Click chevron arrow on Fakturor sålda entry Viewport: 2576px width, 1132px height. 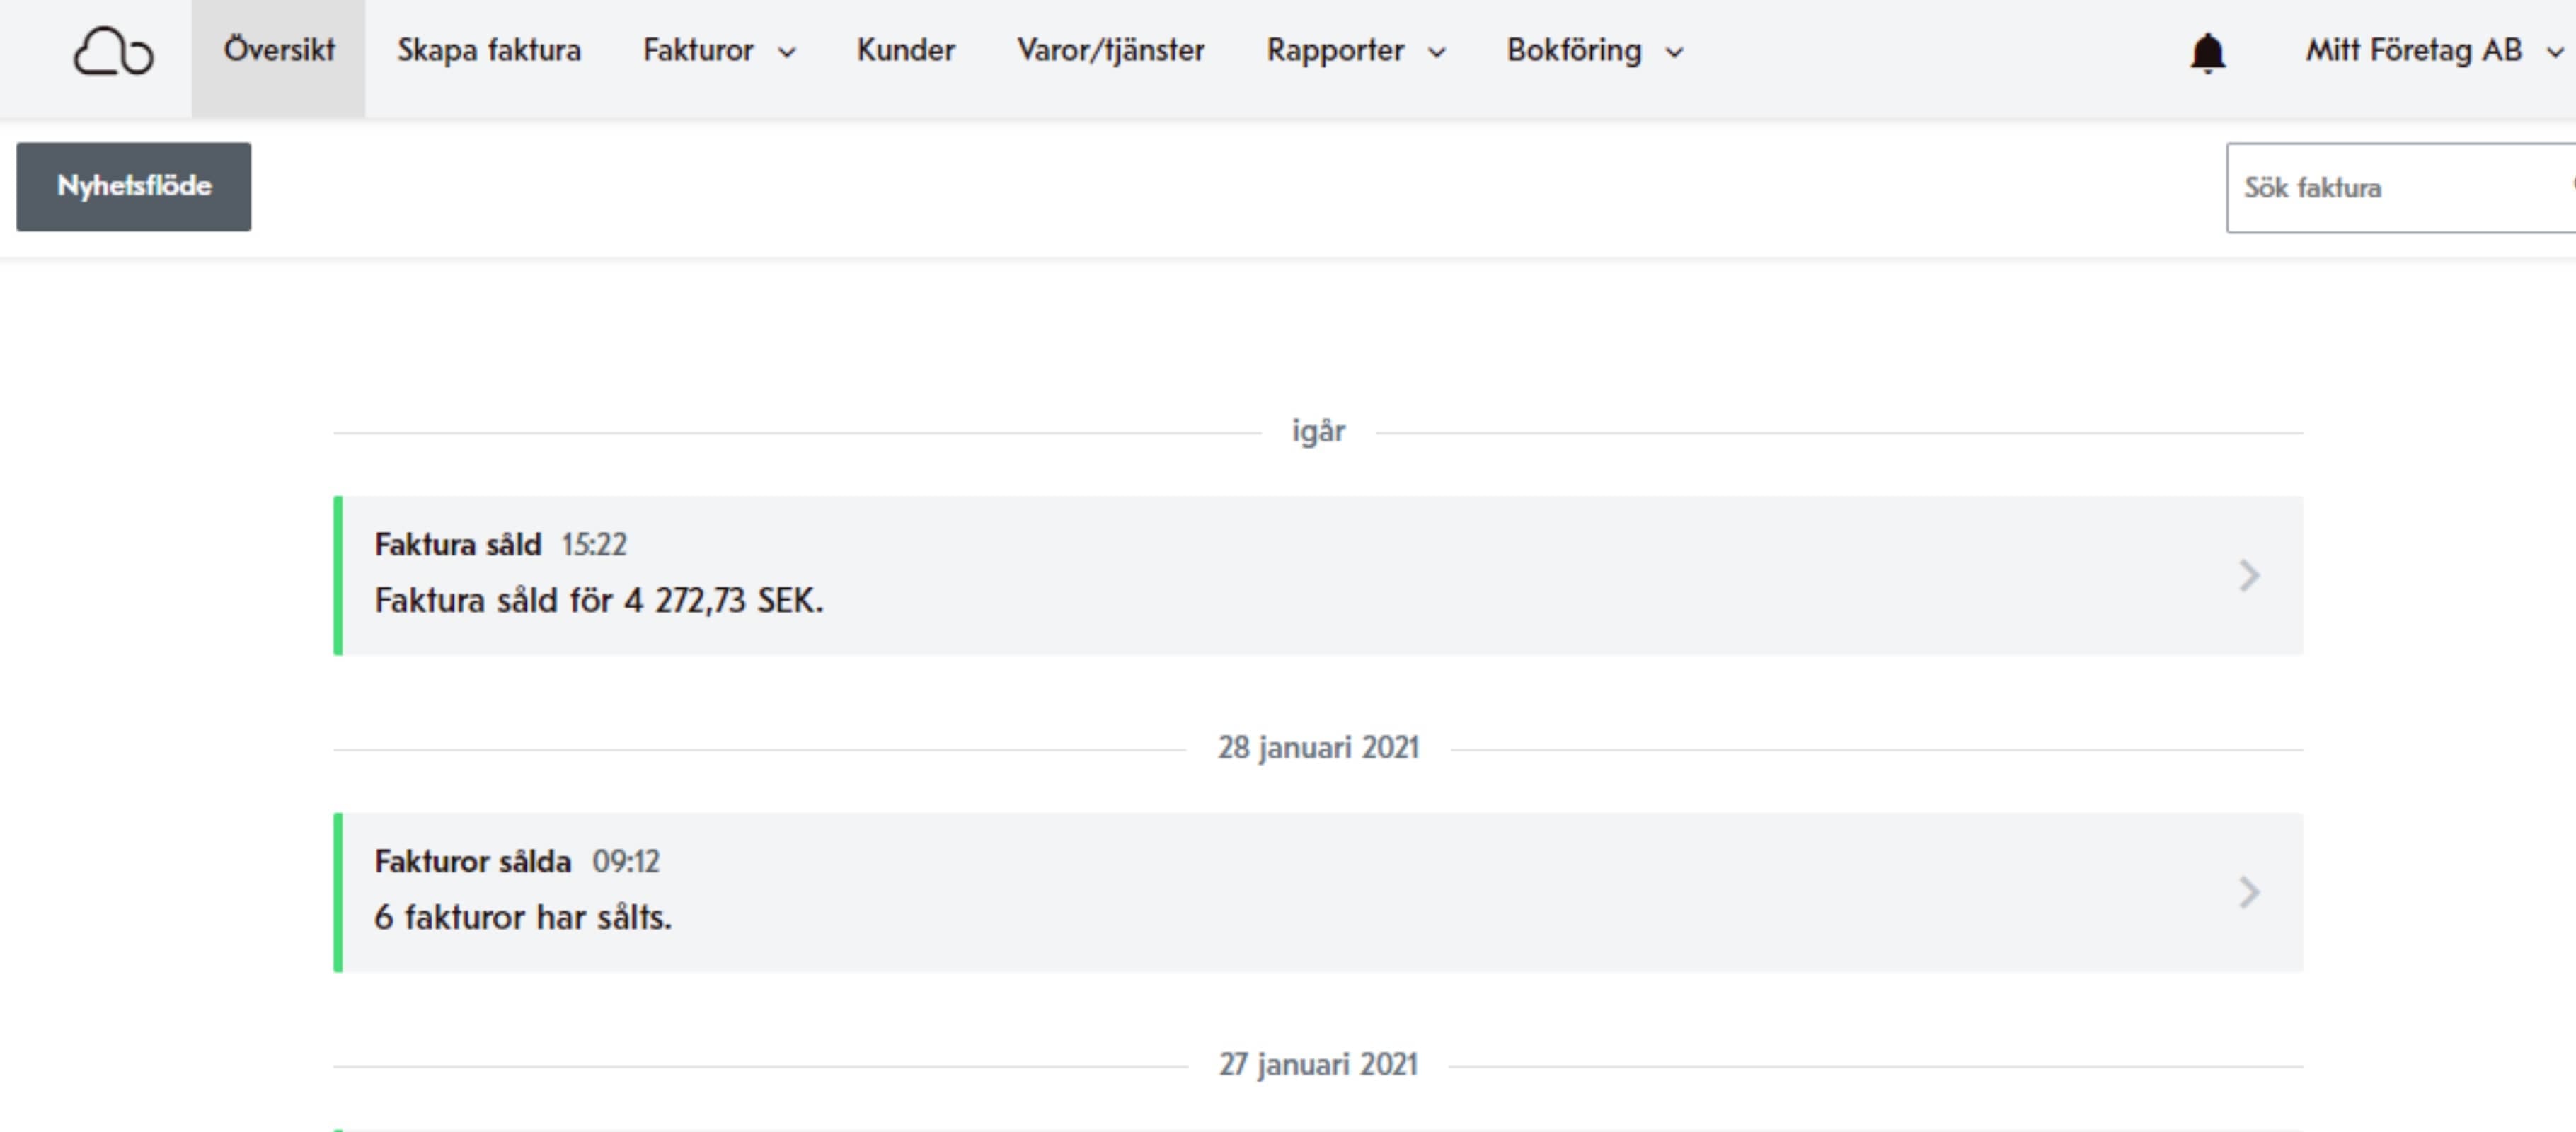[x=2248, y=892]
